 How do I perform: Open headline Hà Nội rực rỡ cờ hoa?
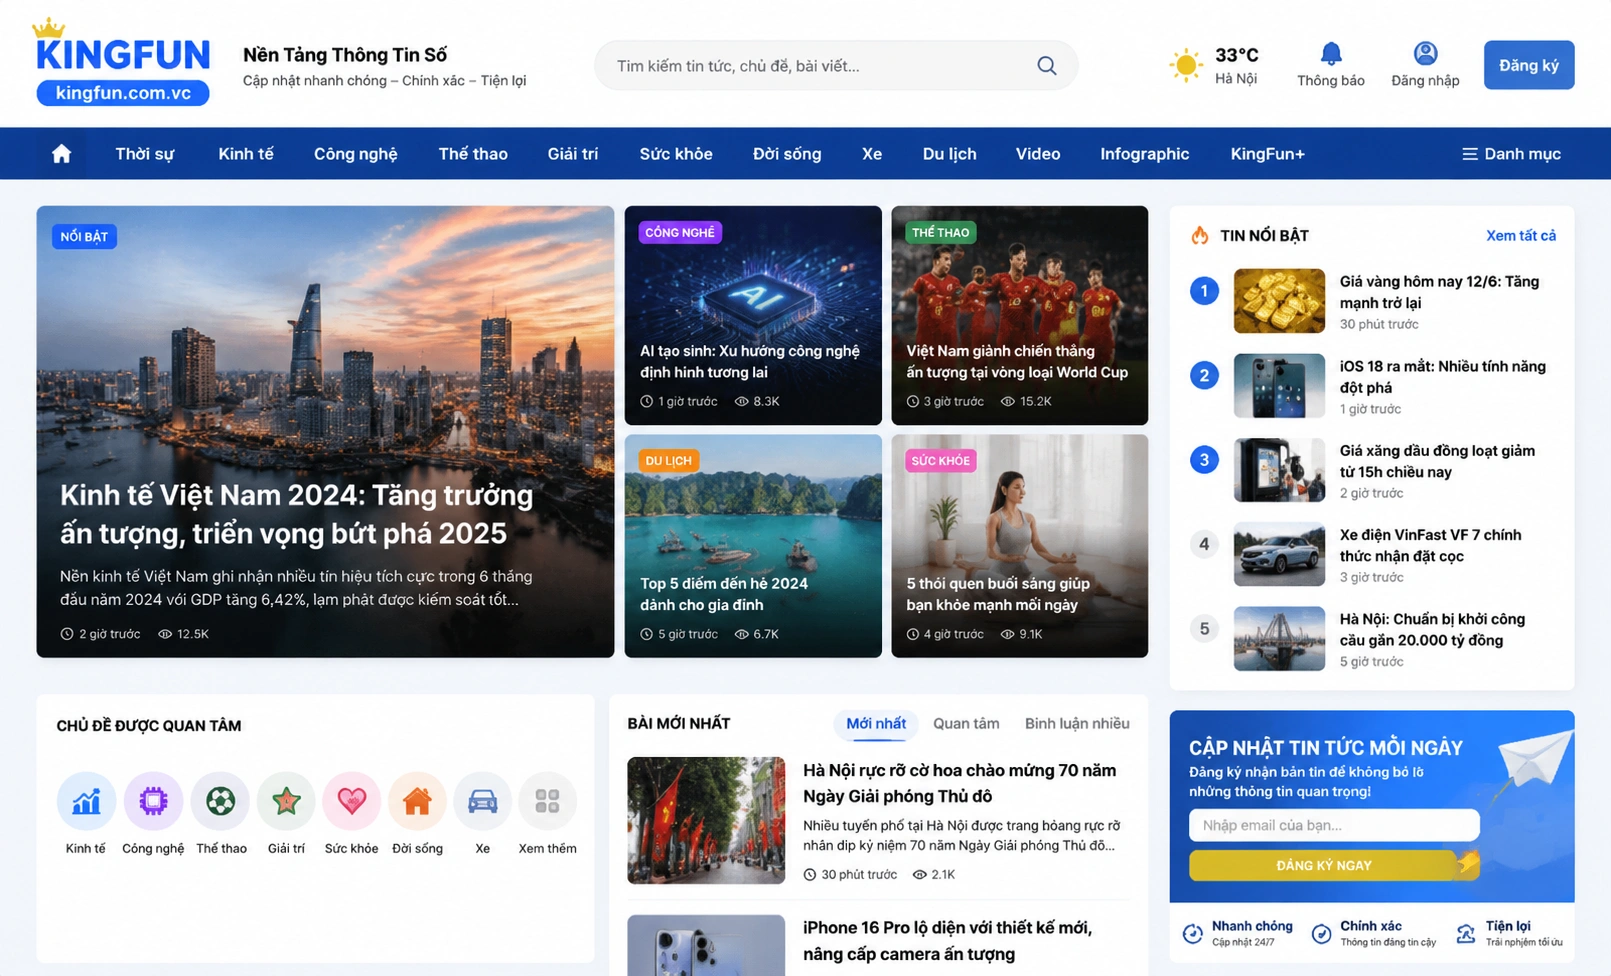(x=959, y=783)
